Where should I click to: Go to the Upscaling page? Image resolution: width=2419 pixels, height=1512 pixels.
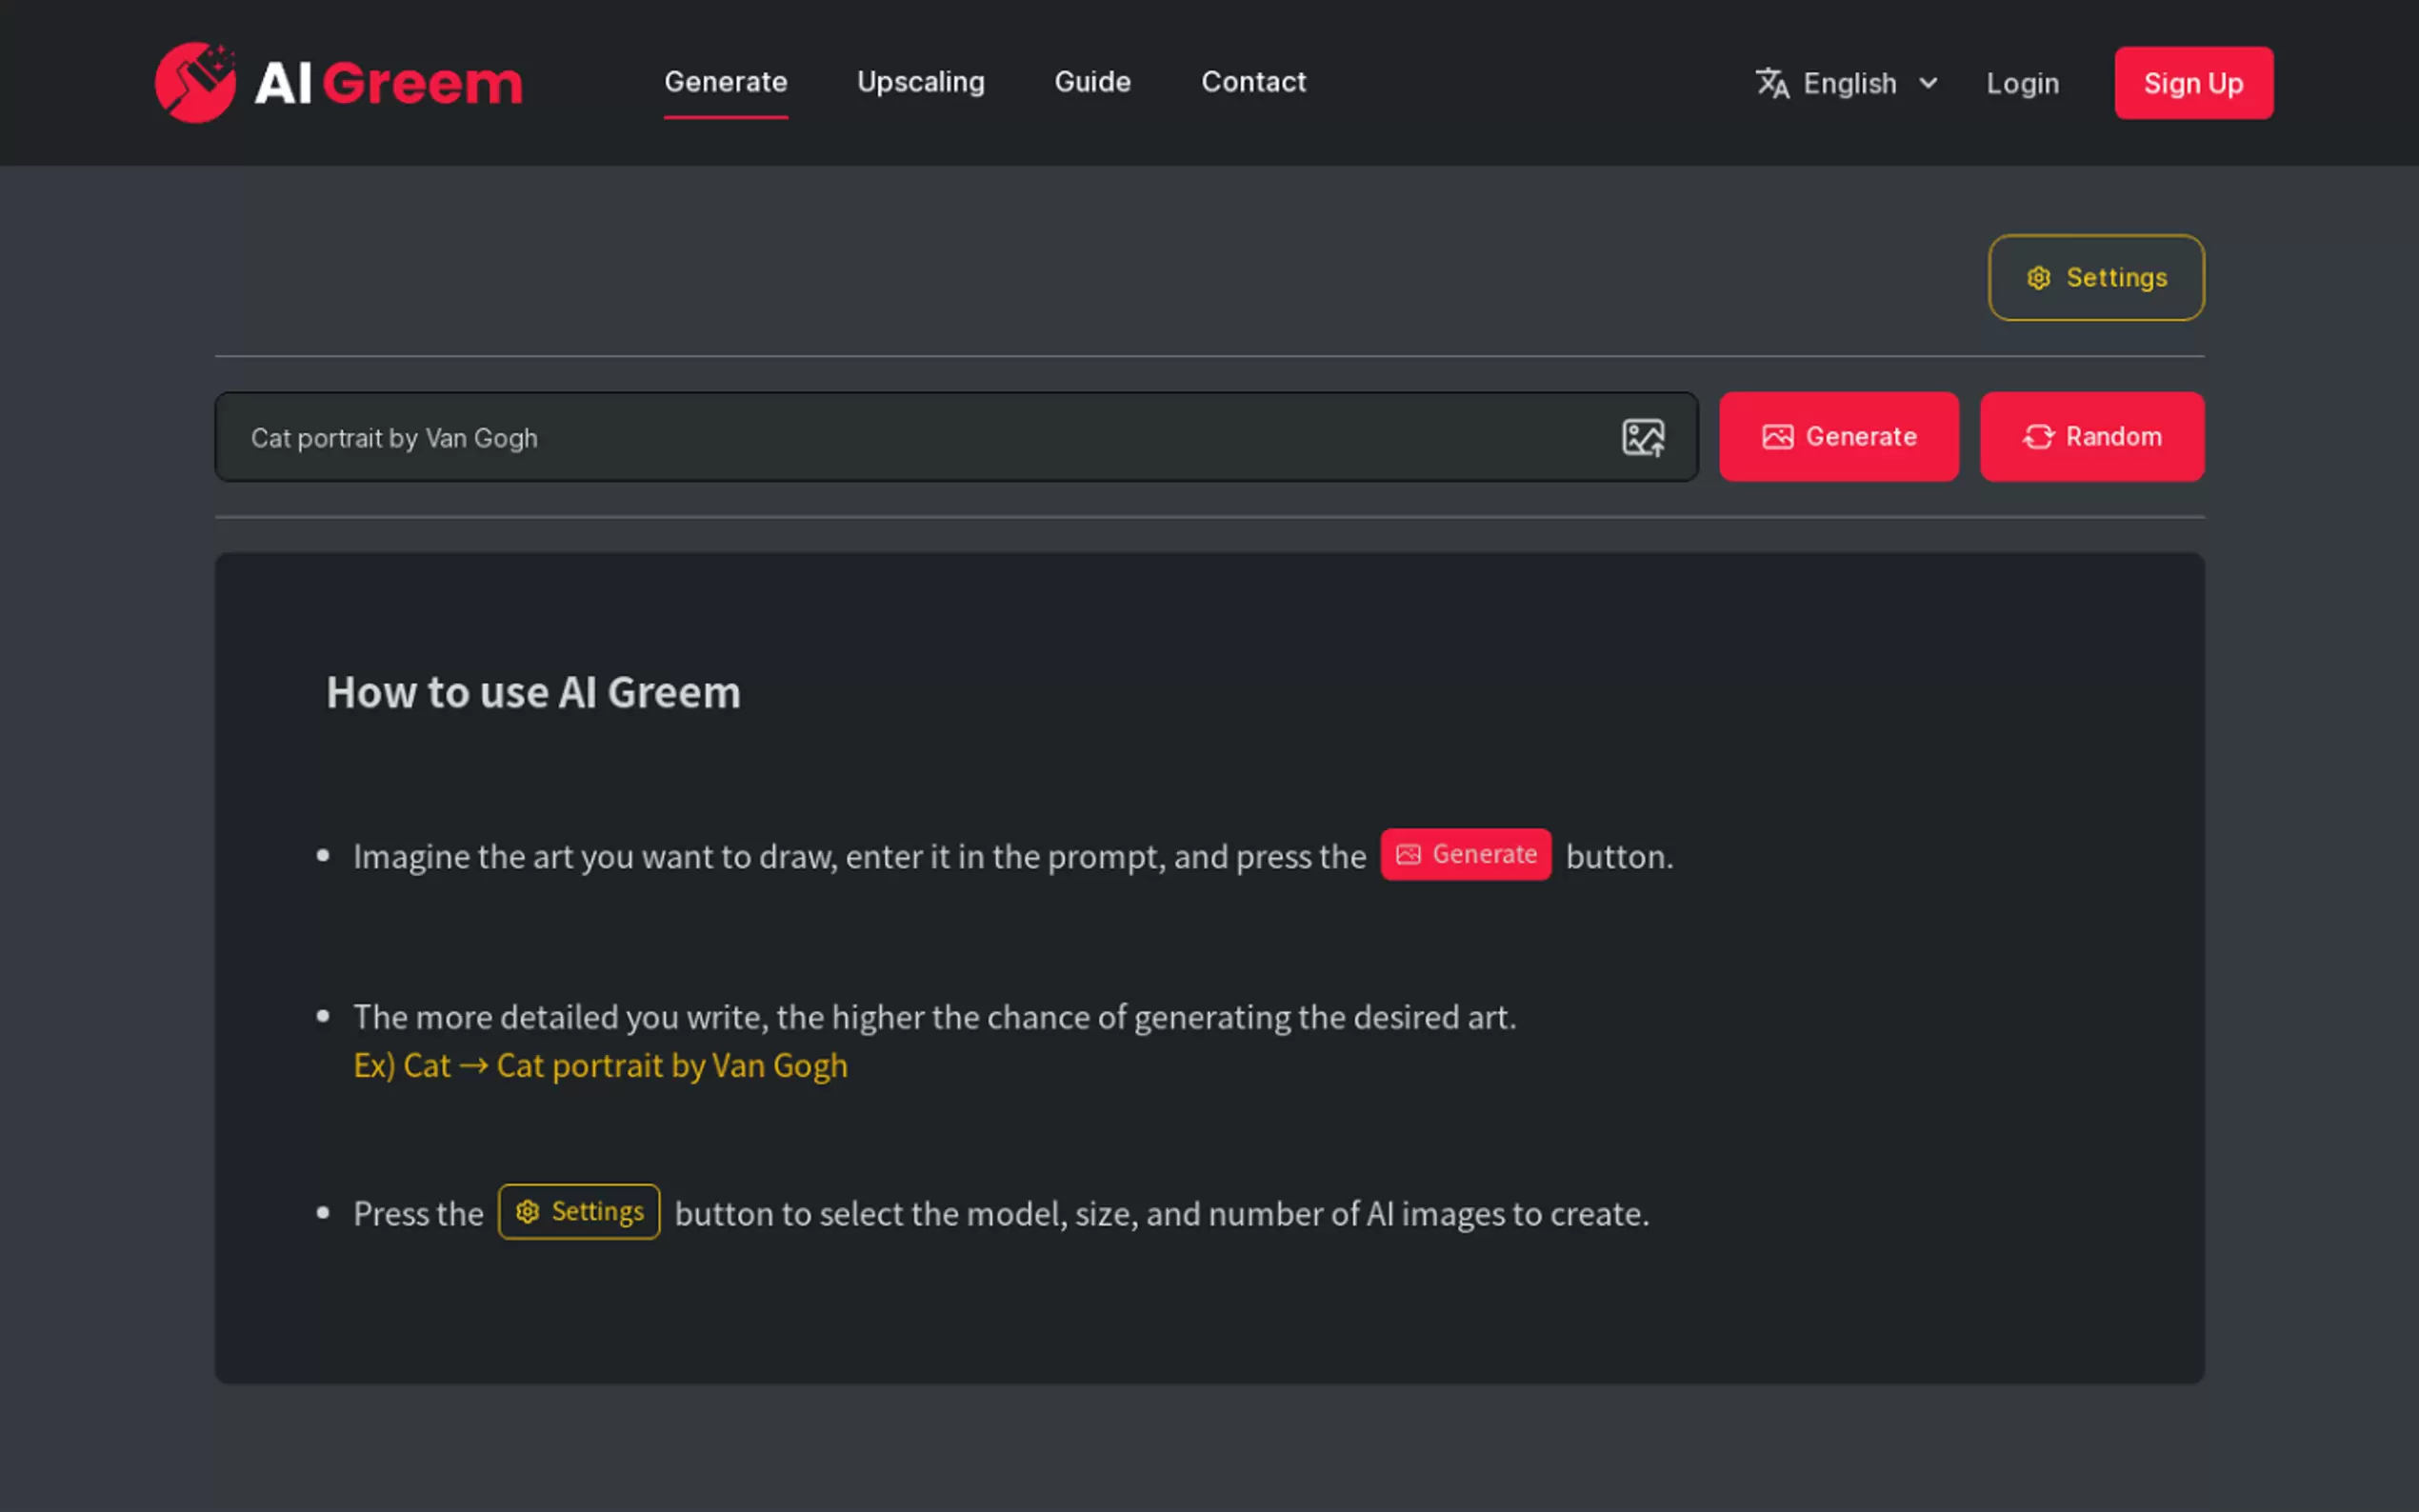(920, 82)
